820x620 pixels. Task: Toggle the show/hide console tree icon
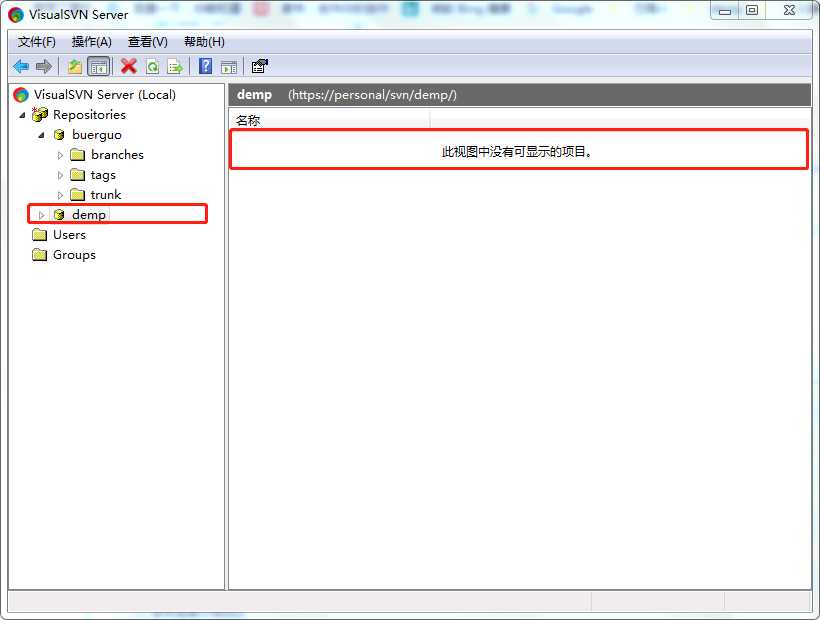tap(98, 66)
